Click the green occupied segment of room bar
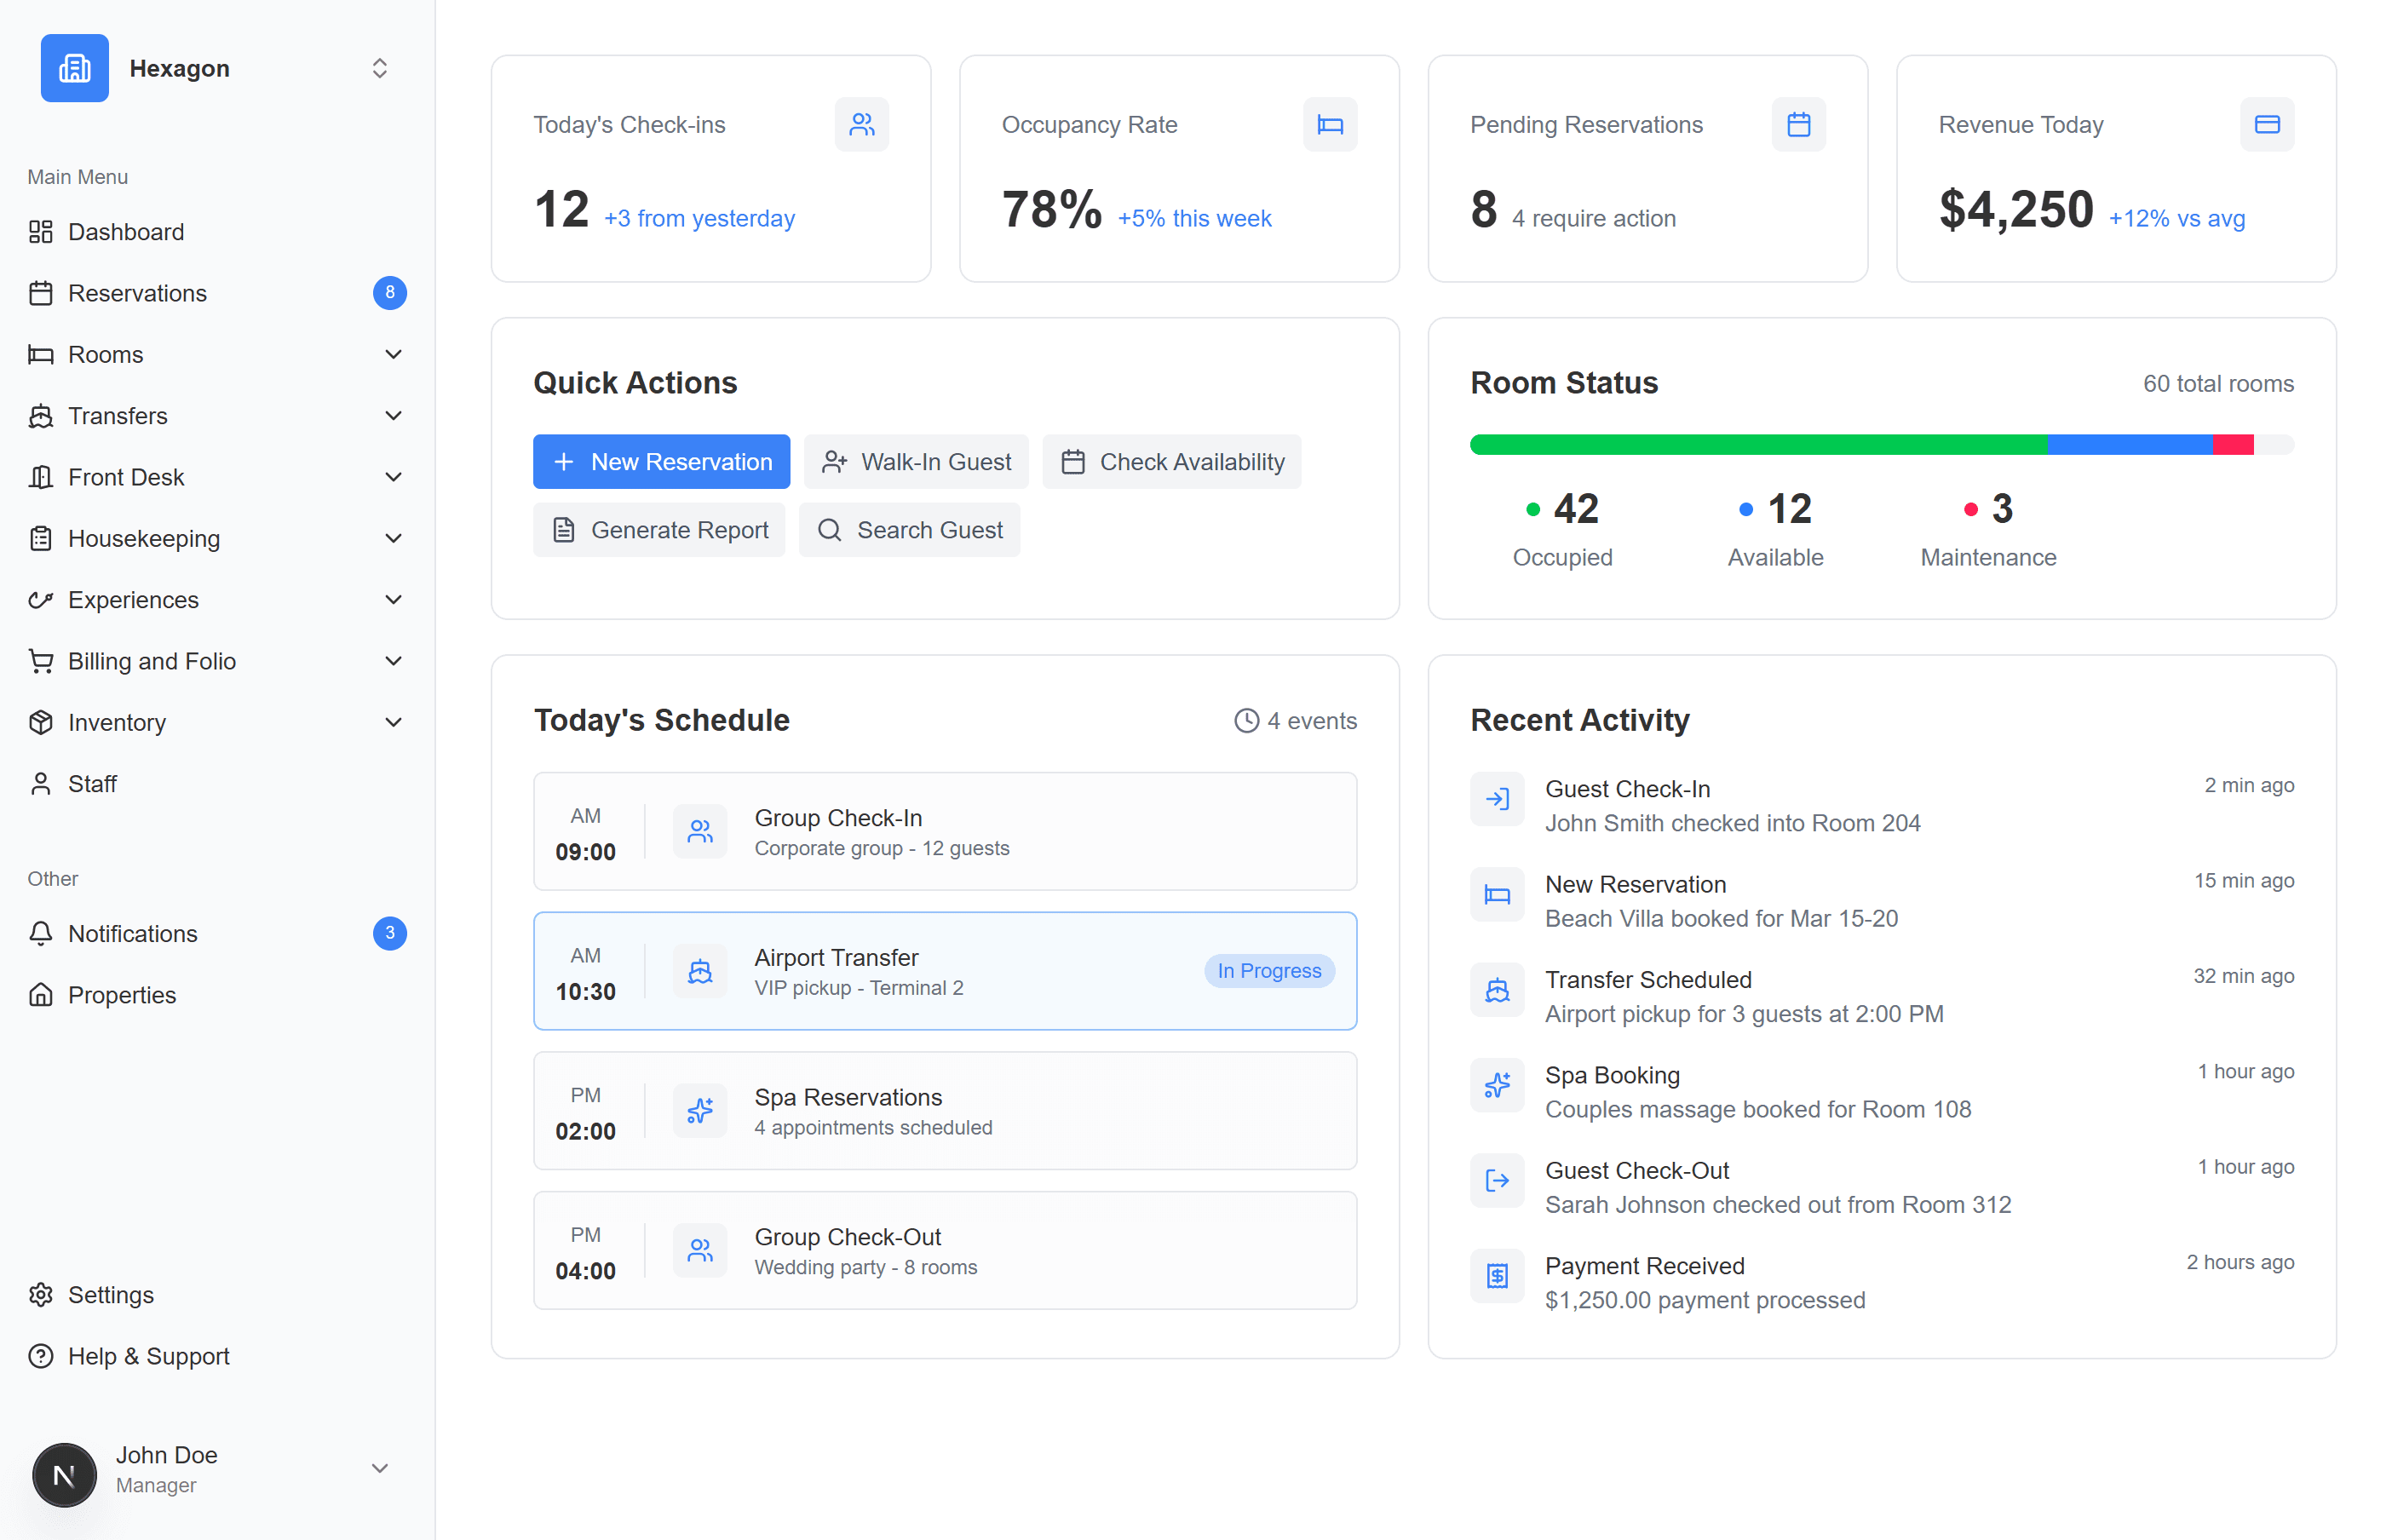2392x1540 pixels. 1757,445
